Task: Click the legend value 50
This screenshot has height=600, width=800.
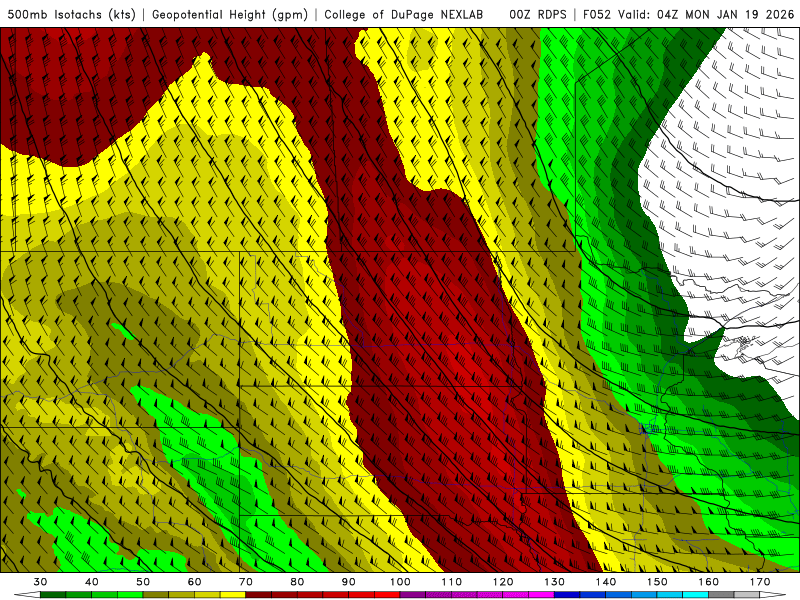Action: tap(143, 582)
